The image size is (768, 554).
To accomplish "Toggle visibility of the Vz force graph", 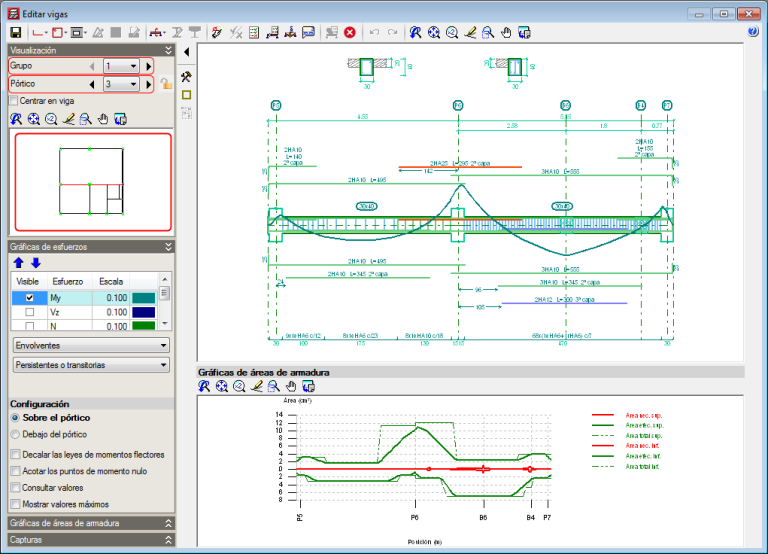I will (30, 312).
